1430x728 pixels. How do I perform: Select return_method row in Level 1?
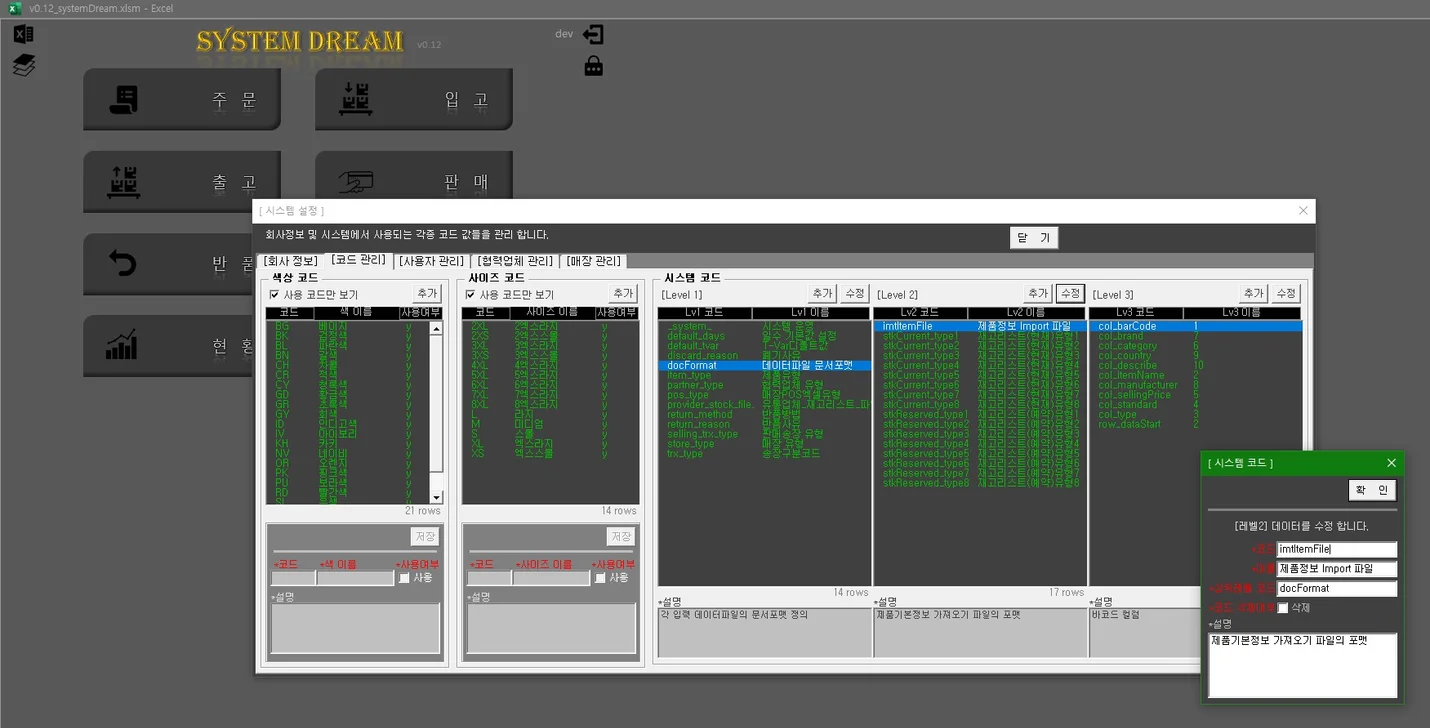[765, 414]
